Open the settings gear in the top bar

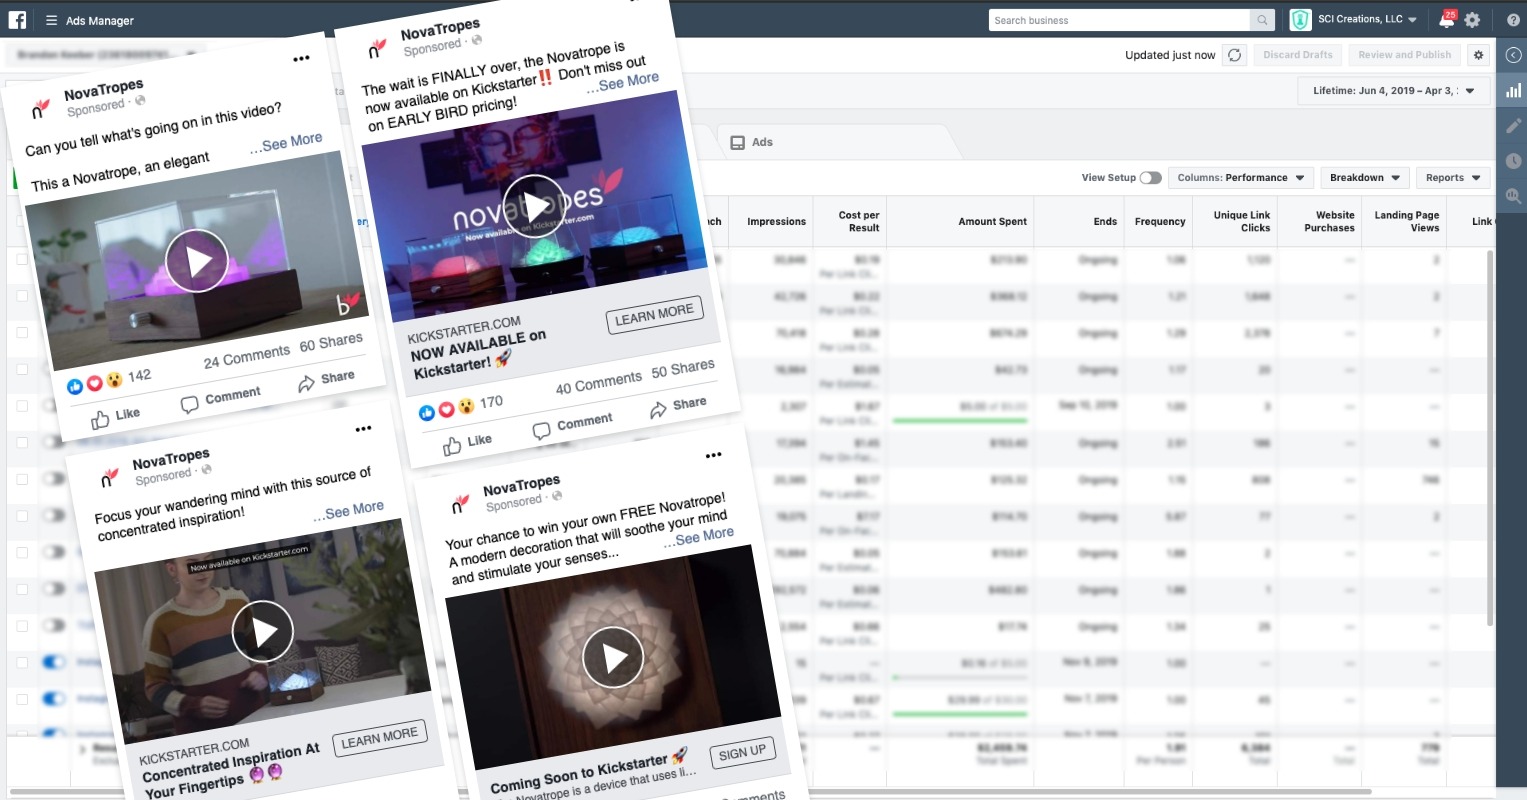pyautogui.click(x=1473, y=20)
